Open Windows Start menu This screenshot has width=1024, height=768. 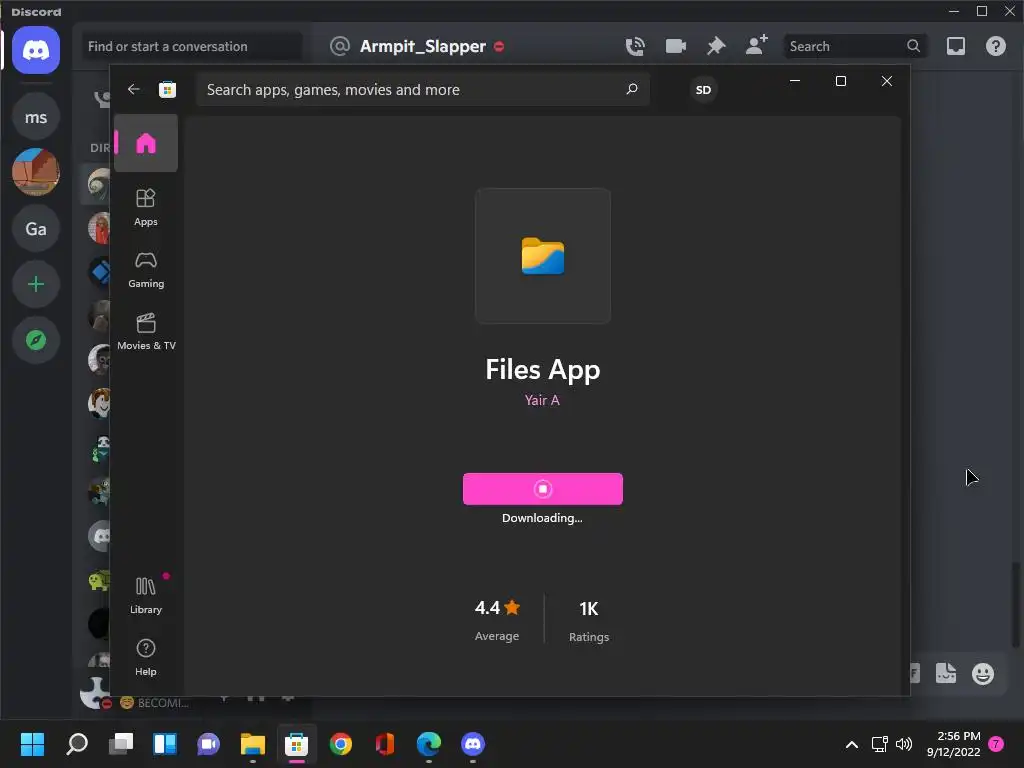32,744
